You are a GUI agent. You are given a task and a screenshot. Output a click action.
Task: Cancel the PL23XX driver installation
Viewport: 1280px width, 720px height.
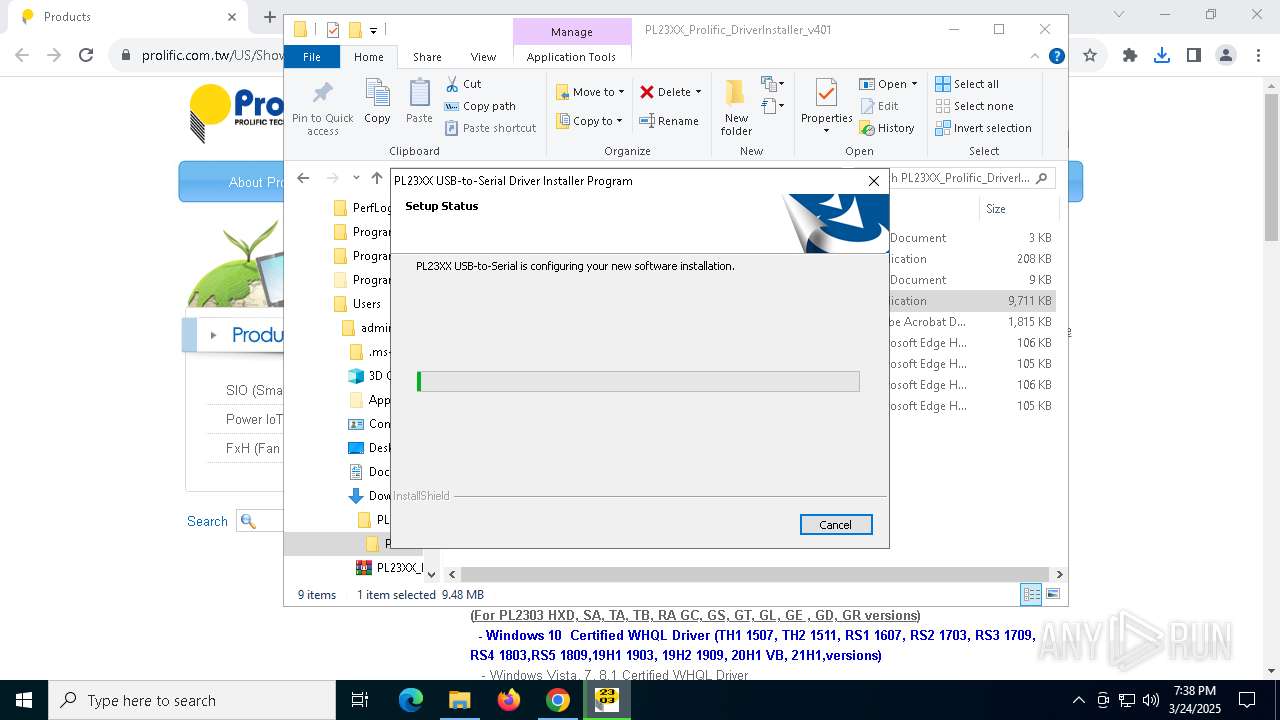coord(836,524)
